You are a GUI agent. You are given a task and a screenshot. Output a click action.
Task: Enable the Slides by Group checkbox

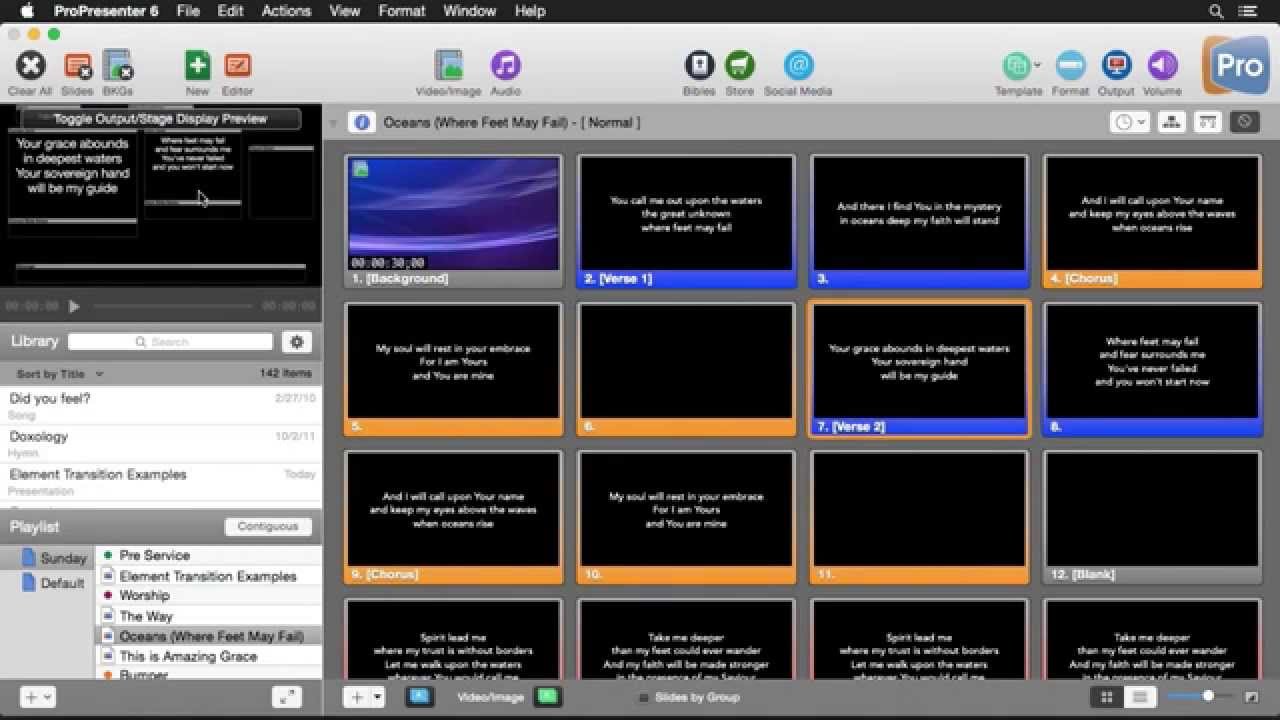point(644,697)
